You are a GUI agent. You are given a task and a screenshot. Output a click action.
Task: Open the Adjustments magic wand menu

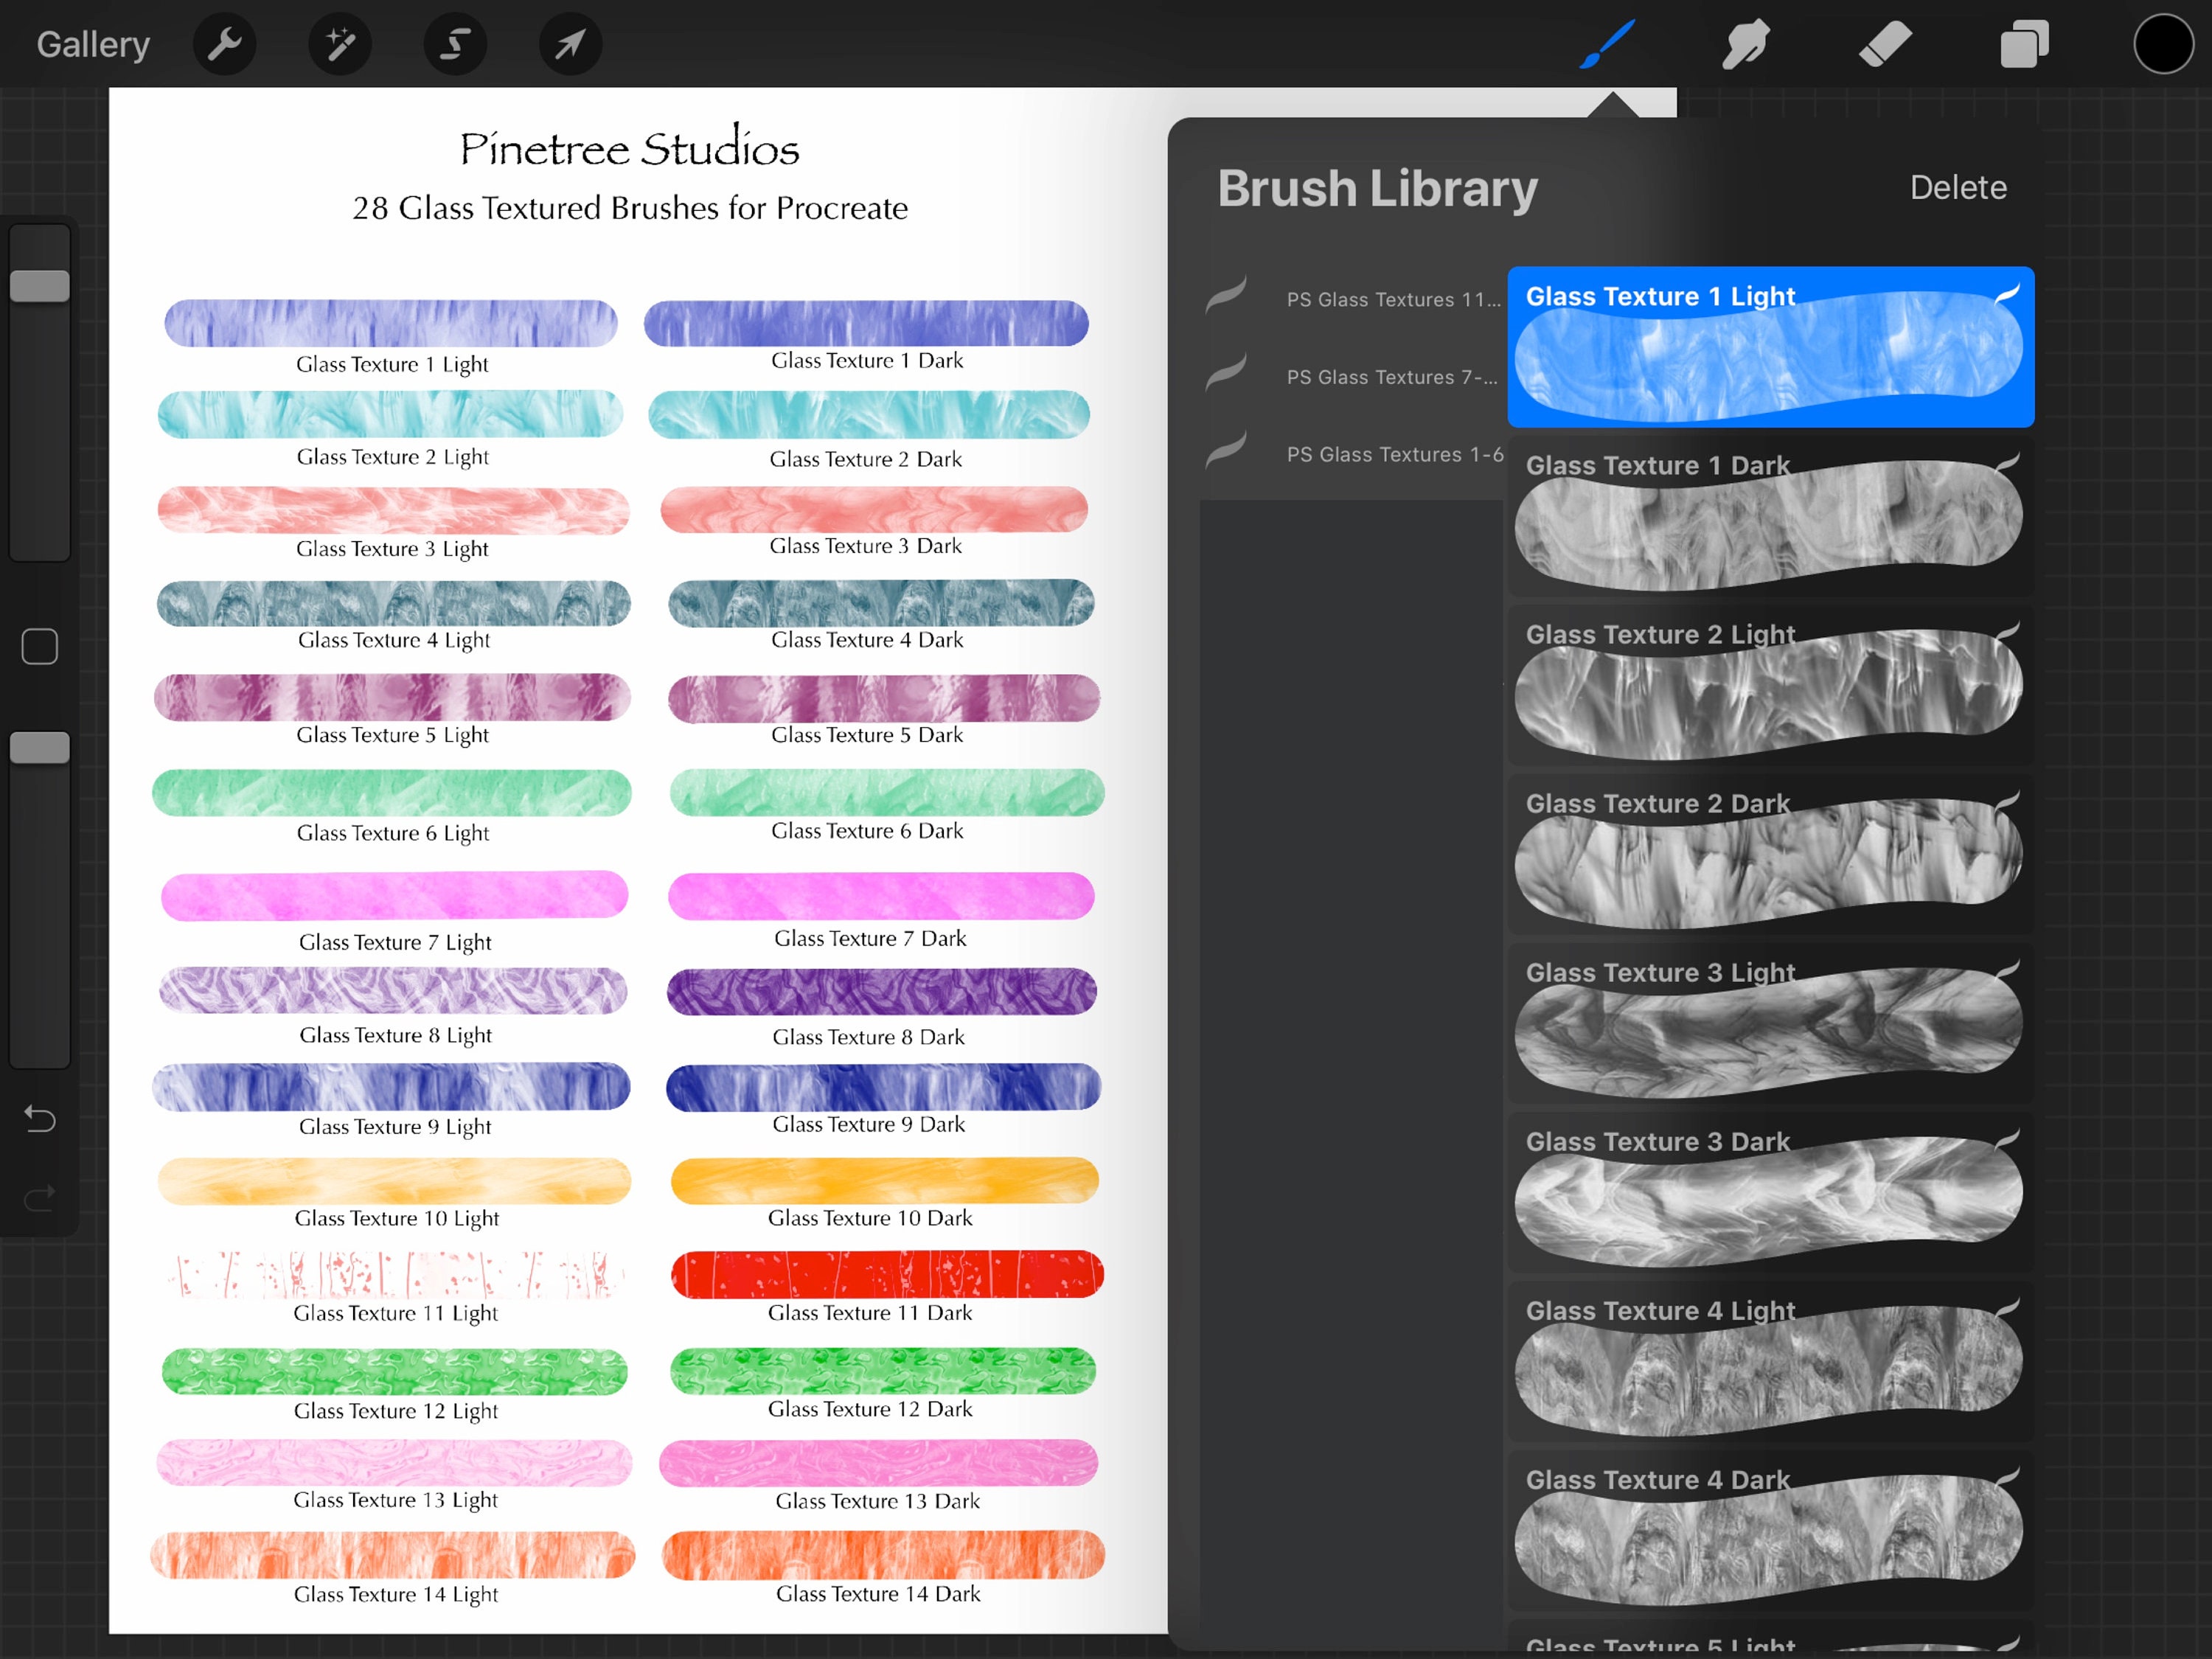pyautogui.click(x=339, y=43)
